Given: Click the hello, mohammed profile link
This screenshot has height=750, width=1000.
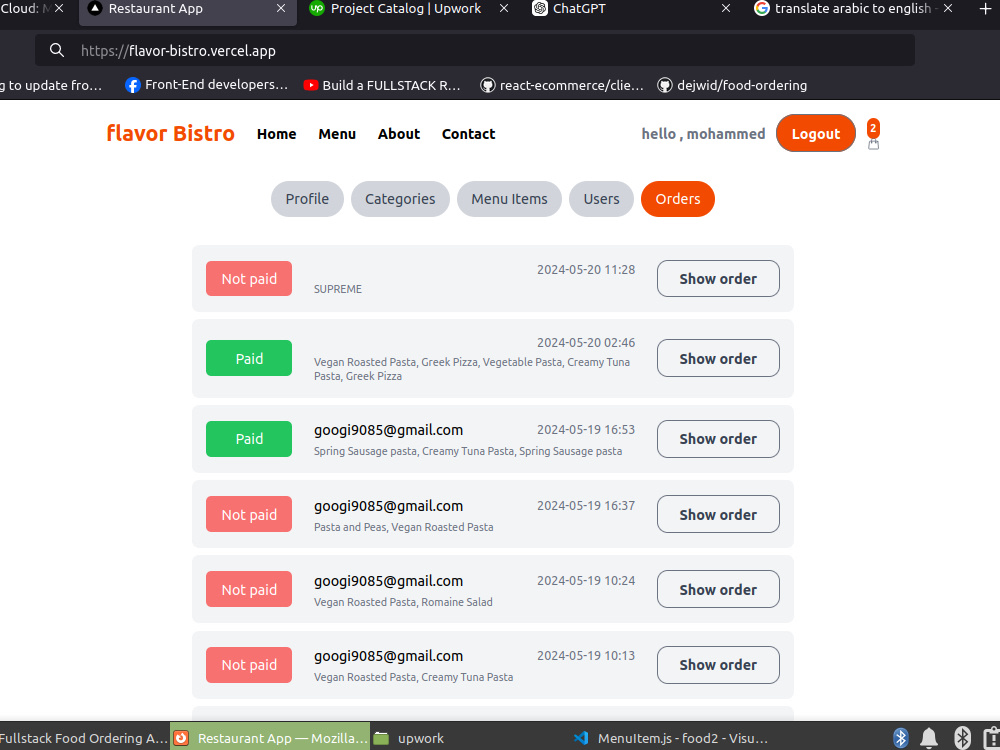Looking at the screenshot, I should [703, 134].
